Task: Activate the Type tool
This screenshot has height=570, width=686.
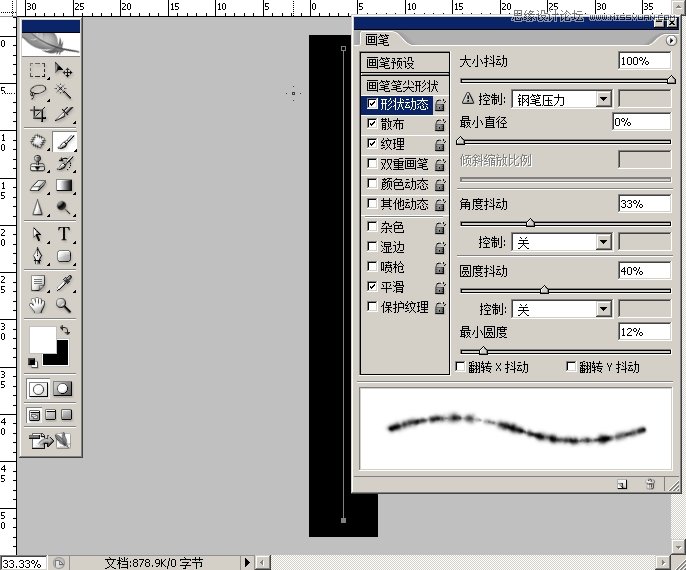Action: pos(65,233)
